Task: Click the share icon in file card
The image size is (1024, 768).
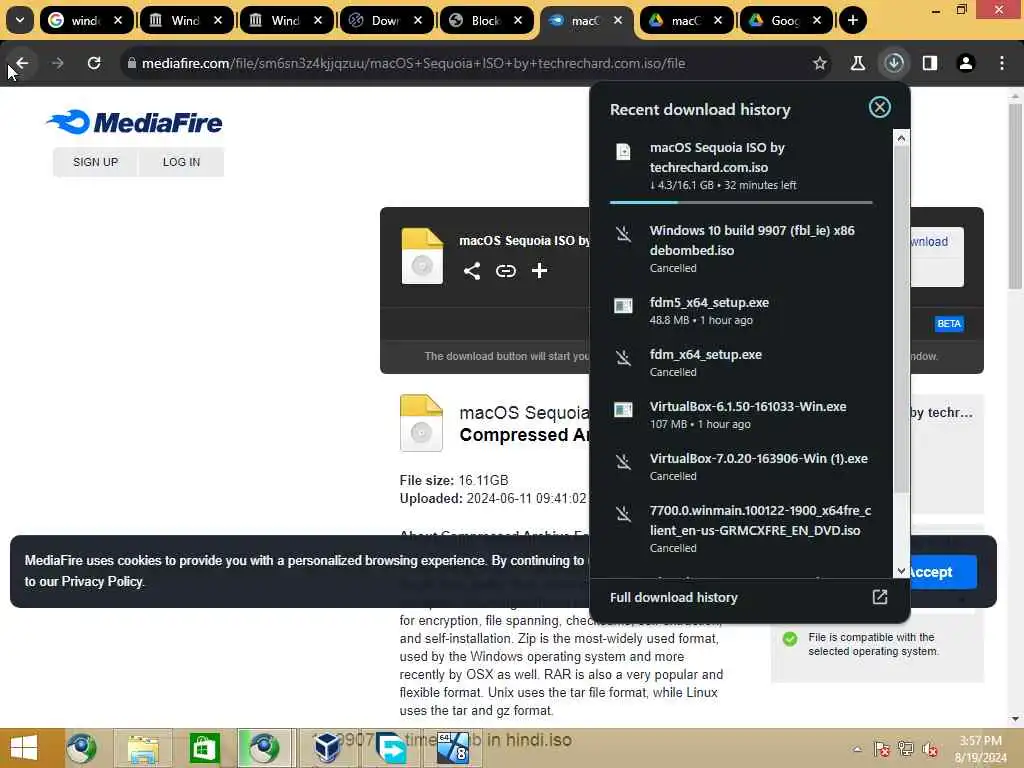Action: (x=472, y=270)
